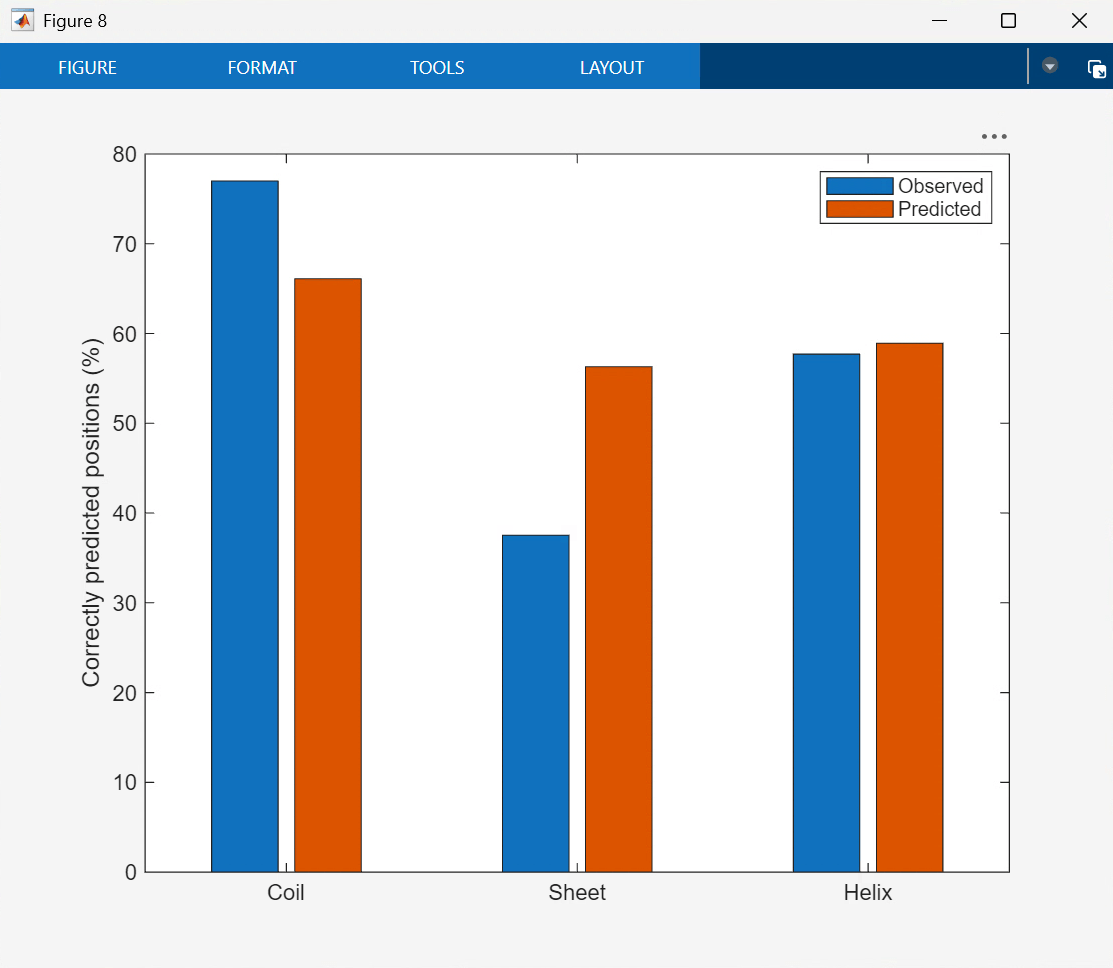Minimize the Figure 8 window
Viewport: 1113px width, 968px height.
938,21
